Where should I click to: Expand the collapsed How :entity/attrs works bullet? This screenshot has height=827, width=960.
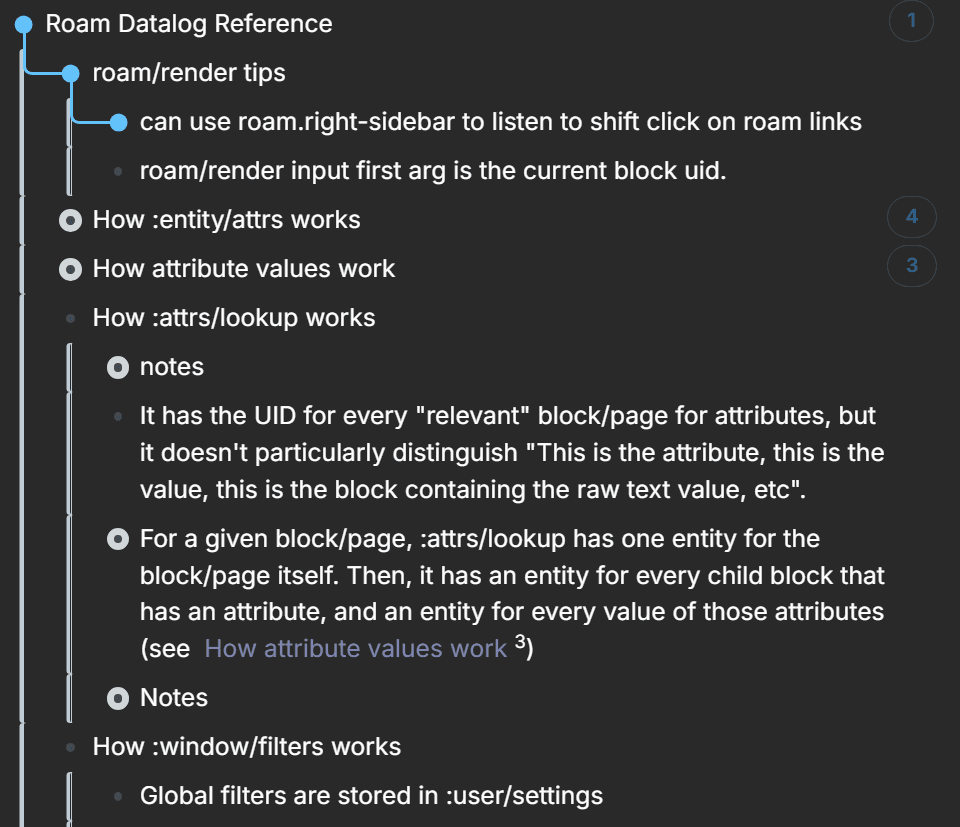click(x=70, y=220)
